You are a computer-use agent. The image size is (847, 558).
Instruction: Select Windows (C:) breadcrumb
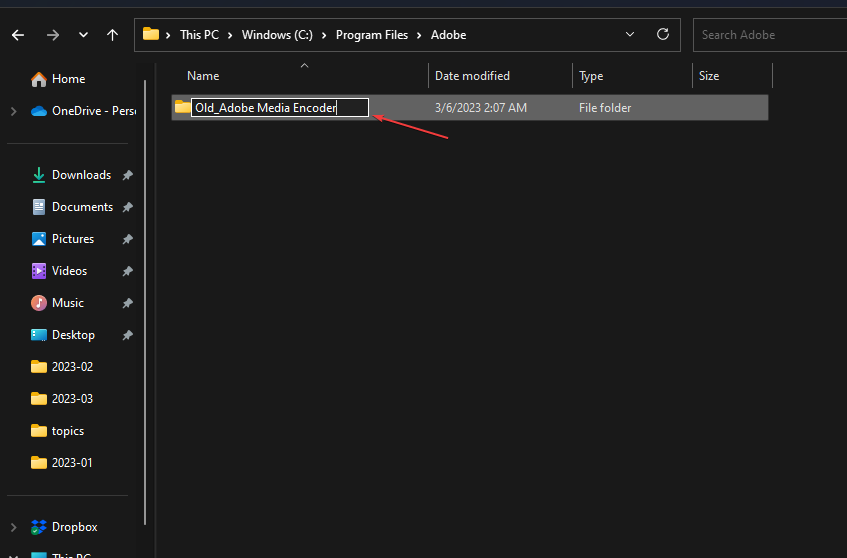[x=277, y=35]
